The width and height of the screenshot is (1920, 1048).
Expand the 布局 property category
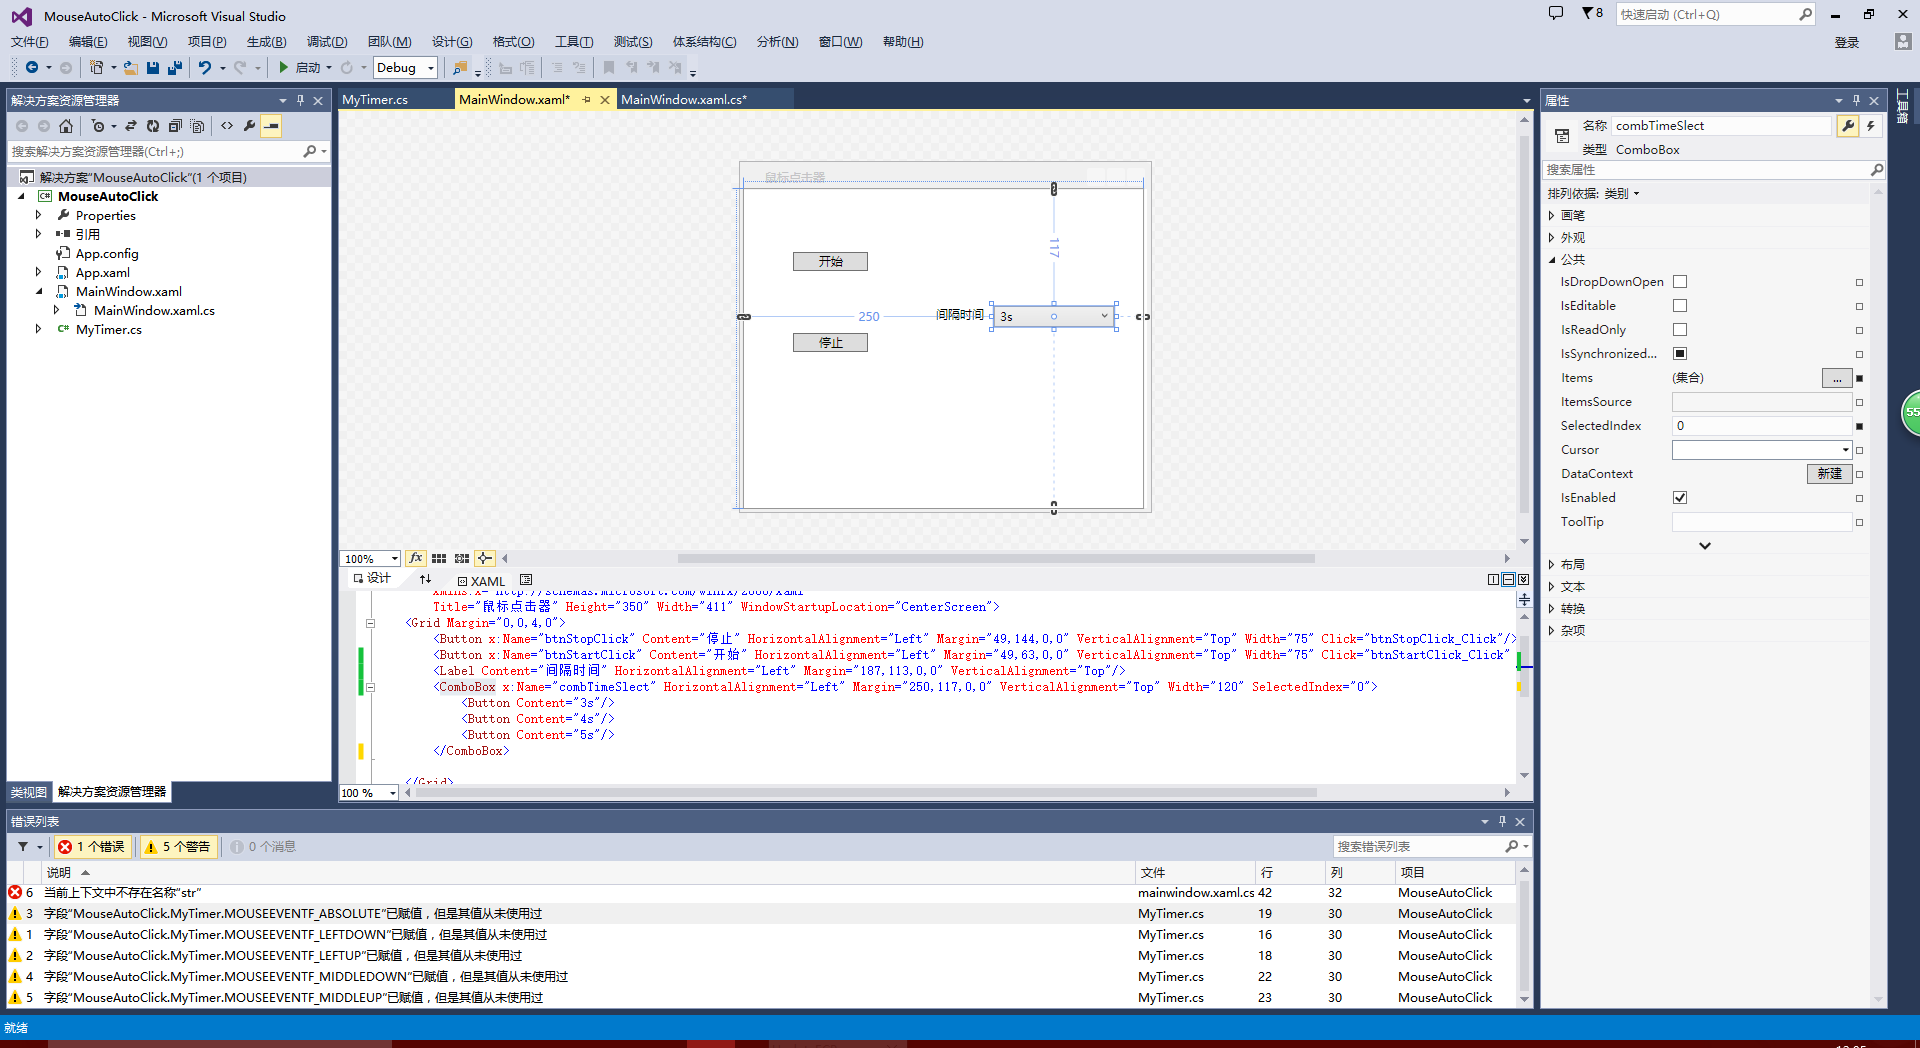point(1552,565)
